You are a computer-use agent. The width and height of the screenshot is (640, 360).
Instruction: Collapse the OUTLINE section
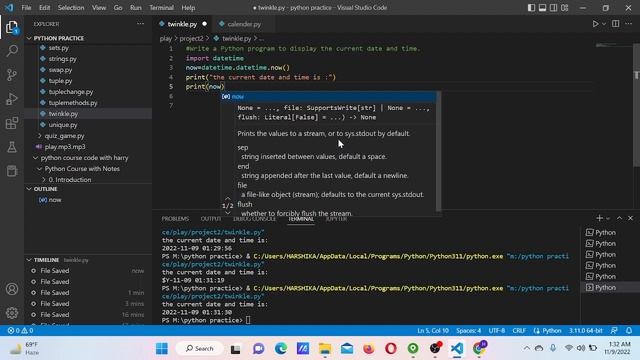(x=45, y=189)
